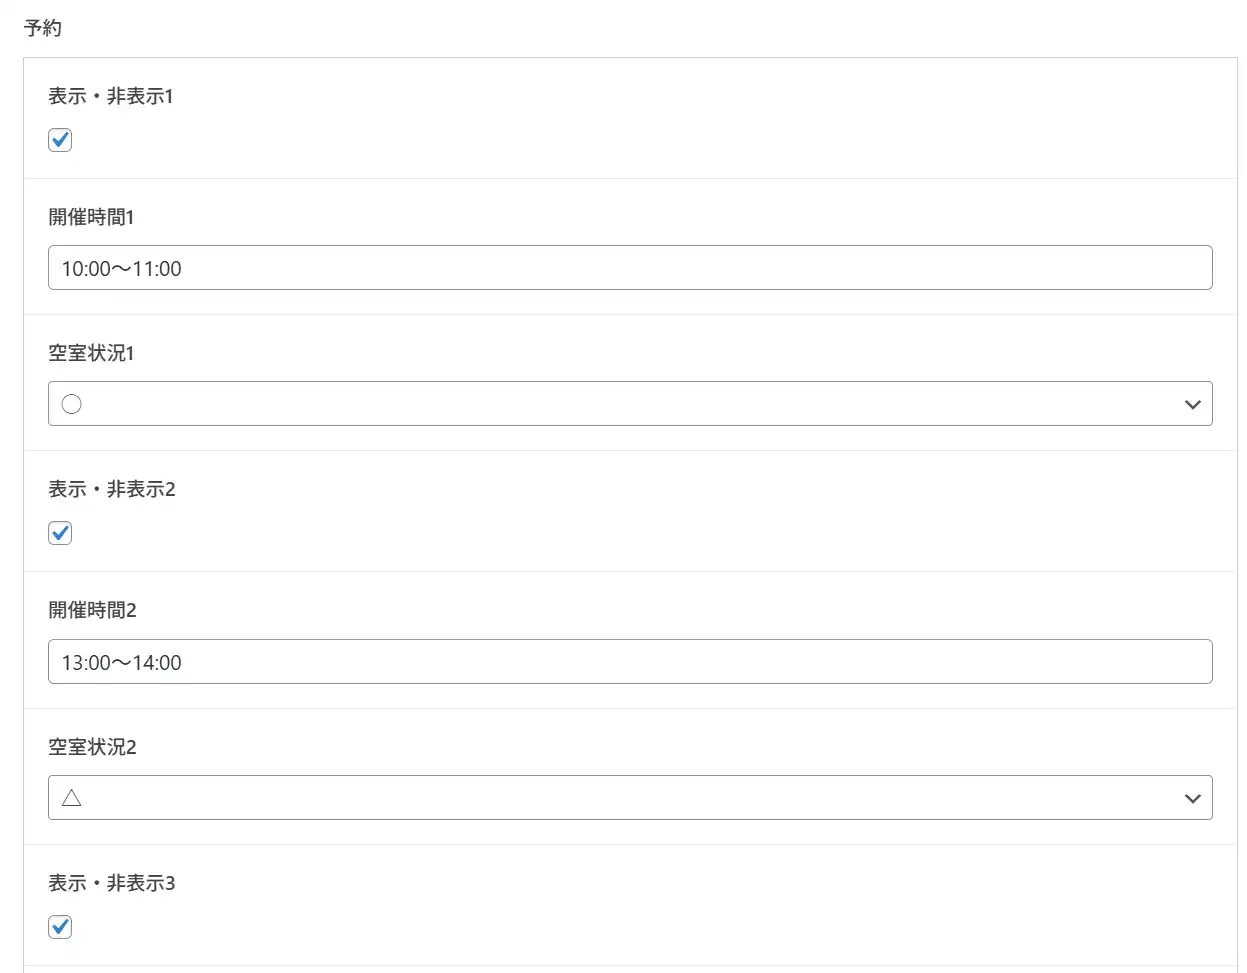Click the 表示・非表示3 label
This screenshot has width=1247, height=973.
(x=112, y=883)
